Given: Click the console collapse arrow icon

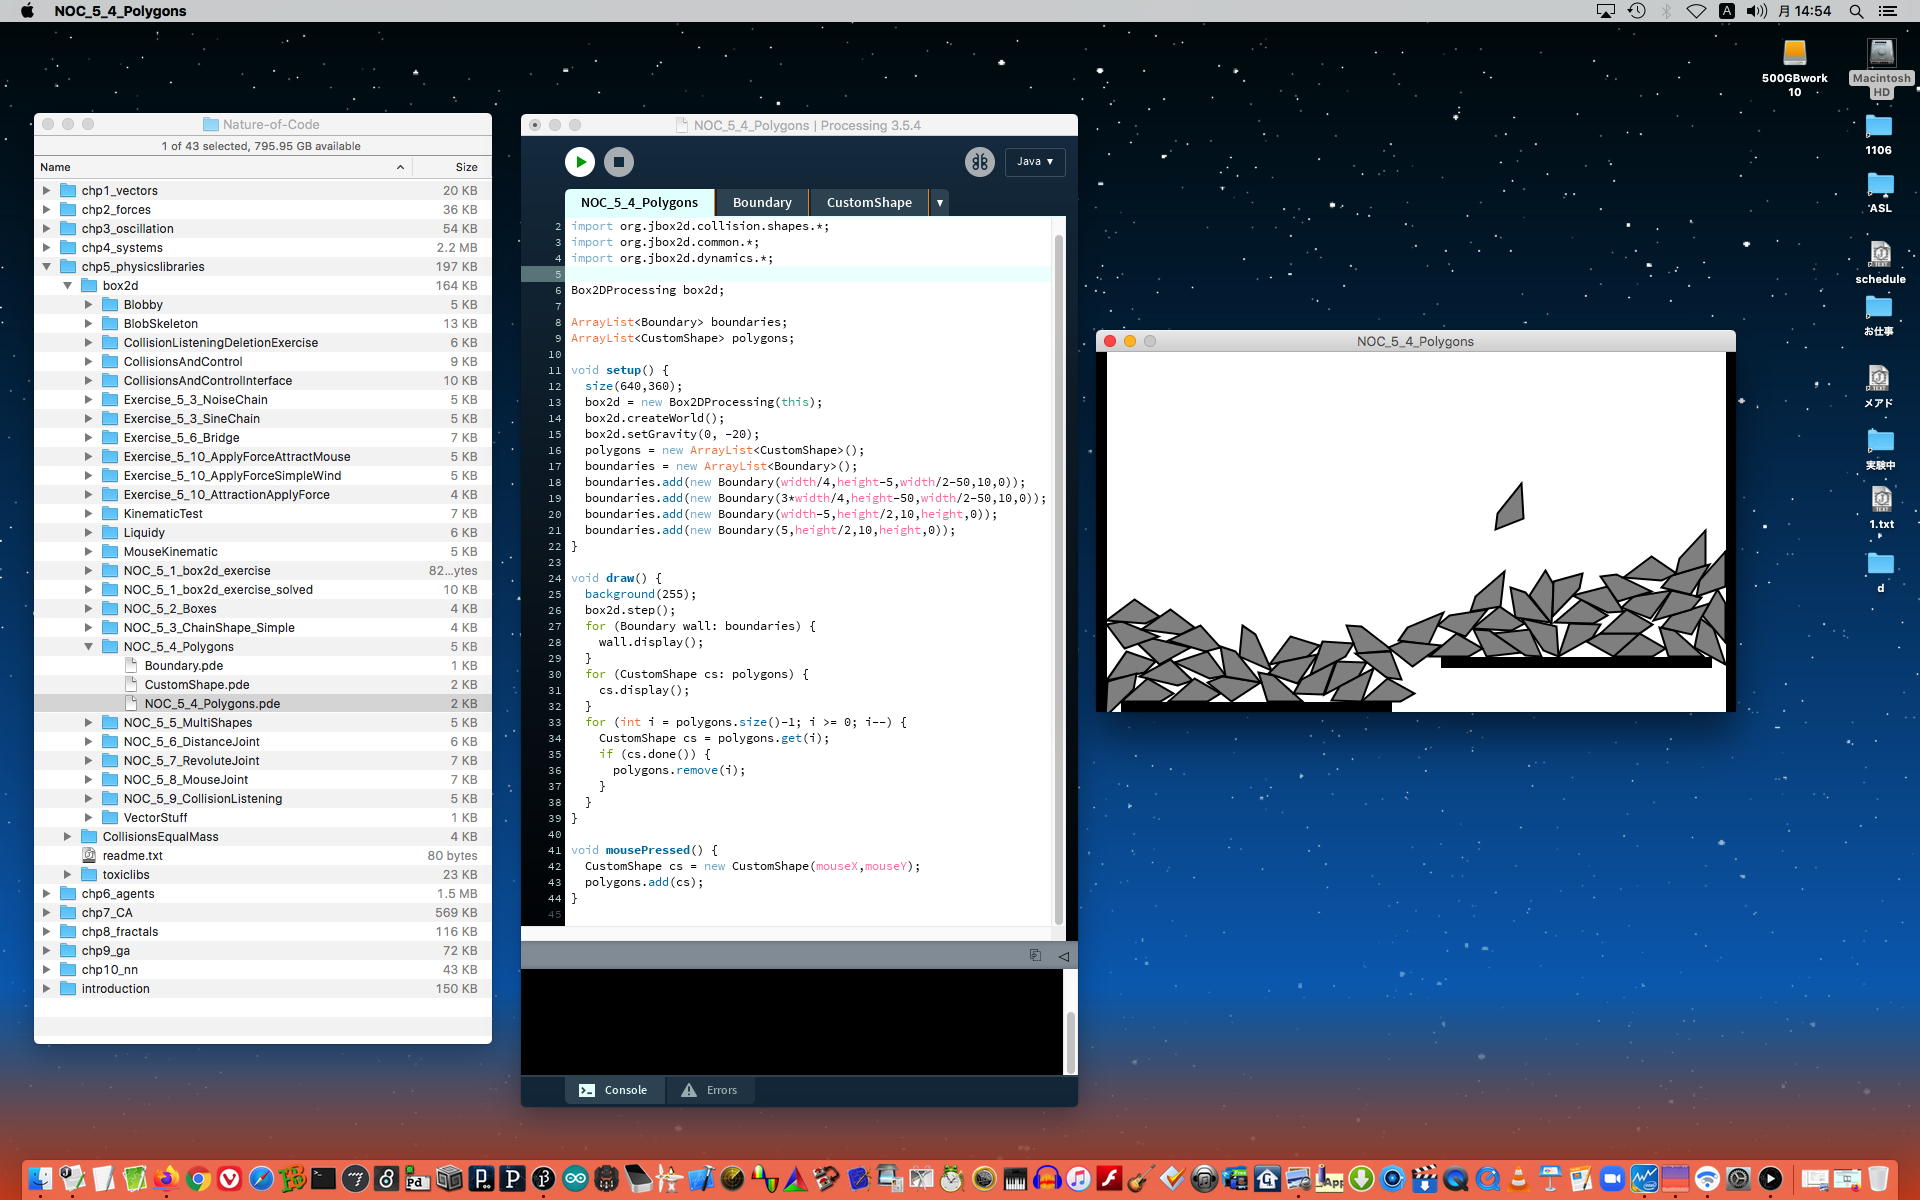Looking at the screenshot, I should pos(1063,956).
